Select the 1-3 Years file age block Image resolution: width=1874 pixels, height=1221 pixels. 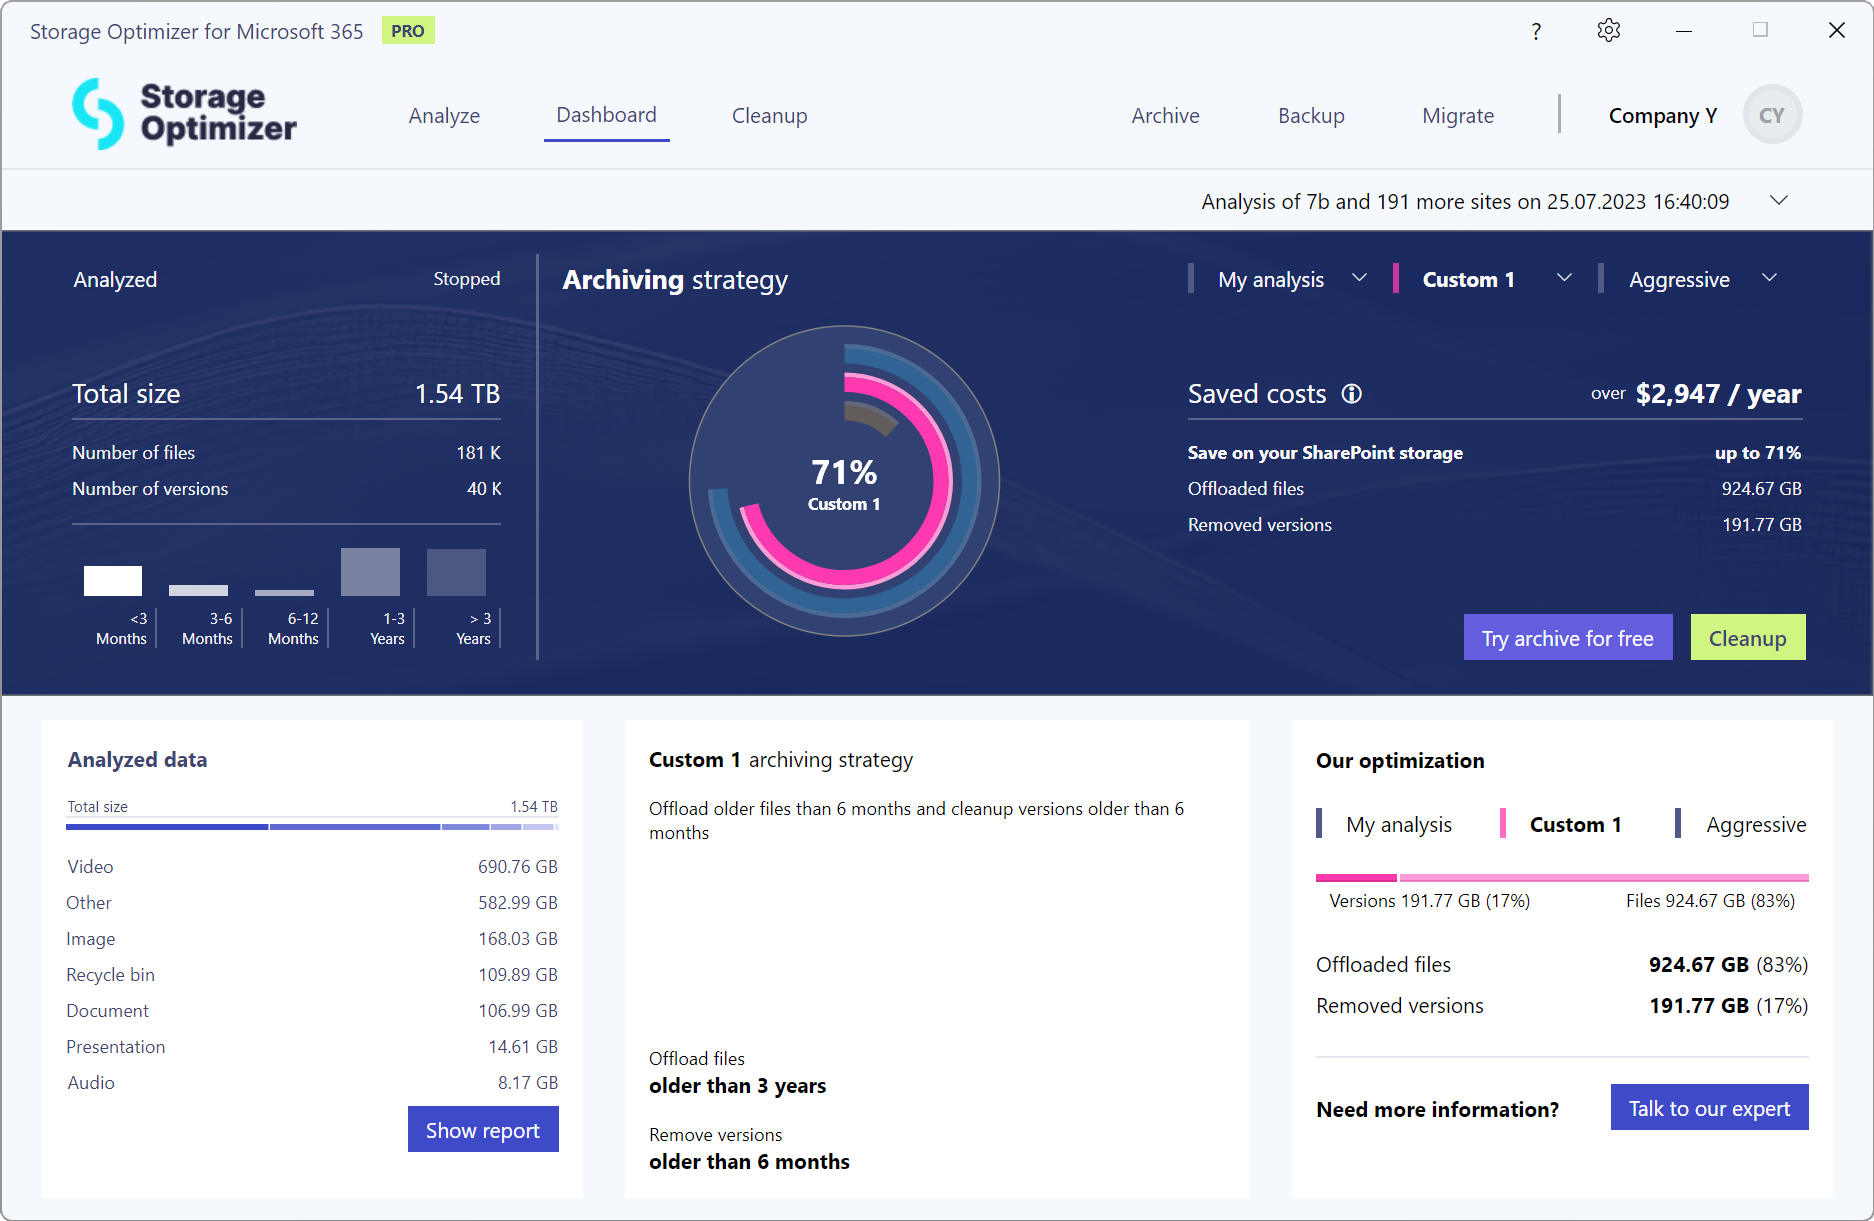click(x=370, y=572)
